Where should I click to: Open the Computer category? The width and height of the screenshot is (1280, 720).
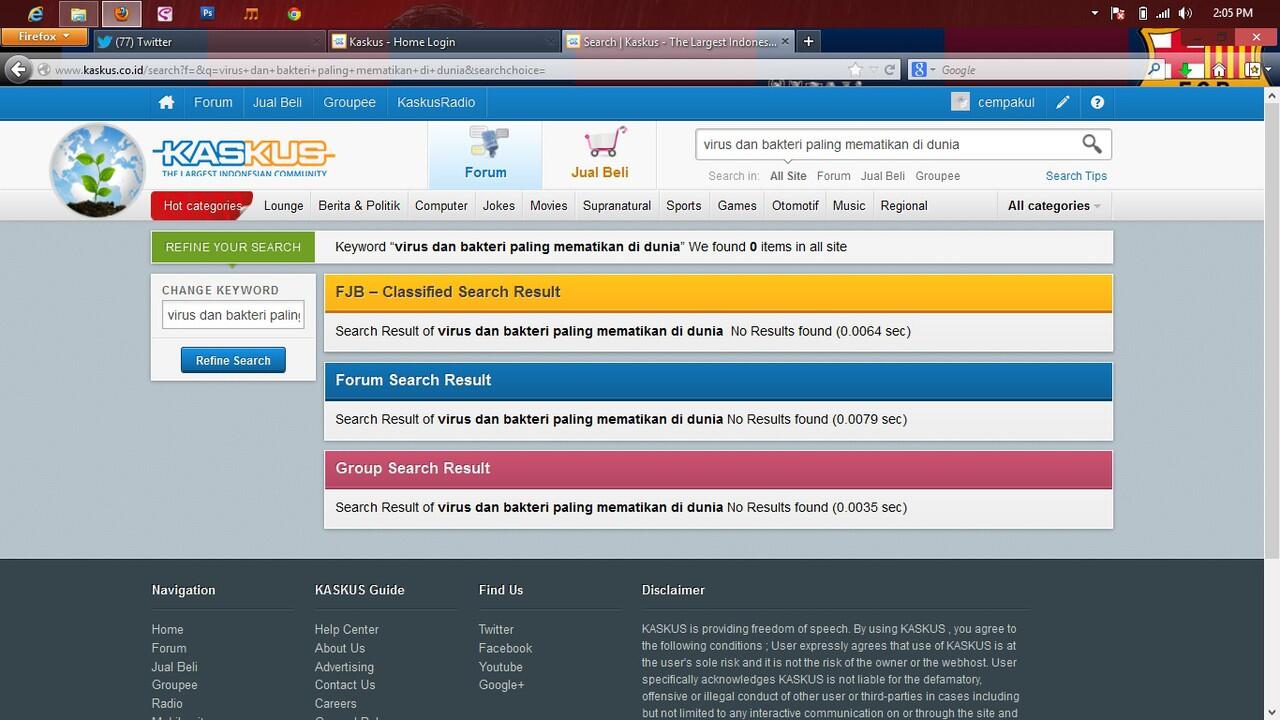(x=441, y=205)
